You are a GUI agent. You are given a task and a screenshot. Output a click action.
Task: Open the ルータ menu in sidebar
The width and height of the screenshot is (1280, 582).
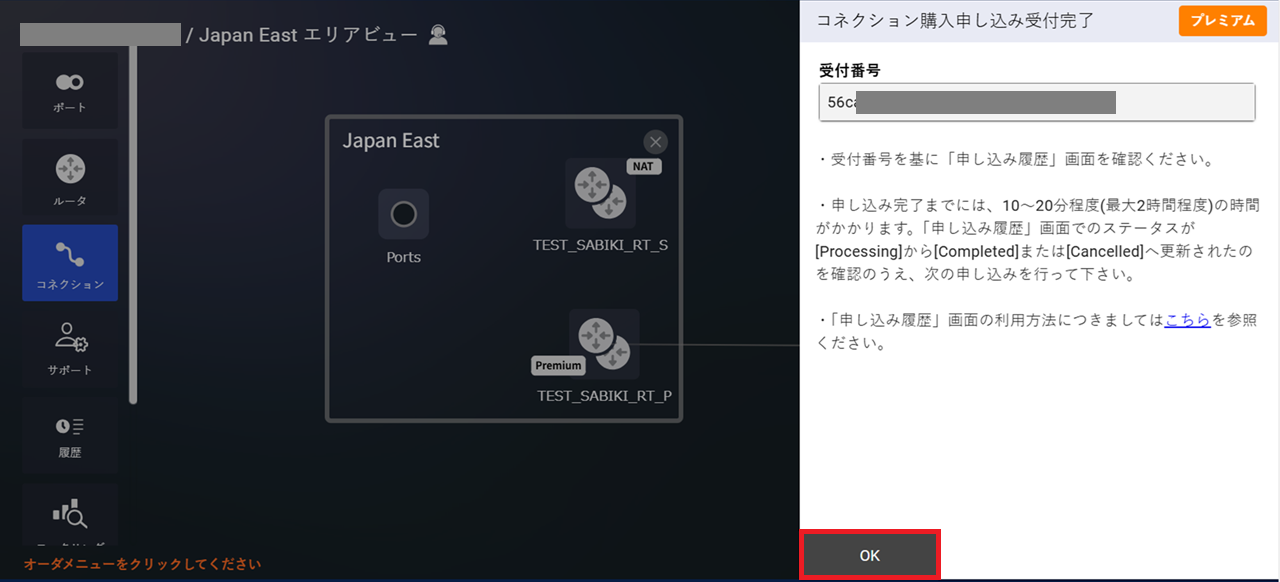(x=70, y=177)
